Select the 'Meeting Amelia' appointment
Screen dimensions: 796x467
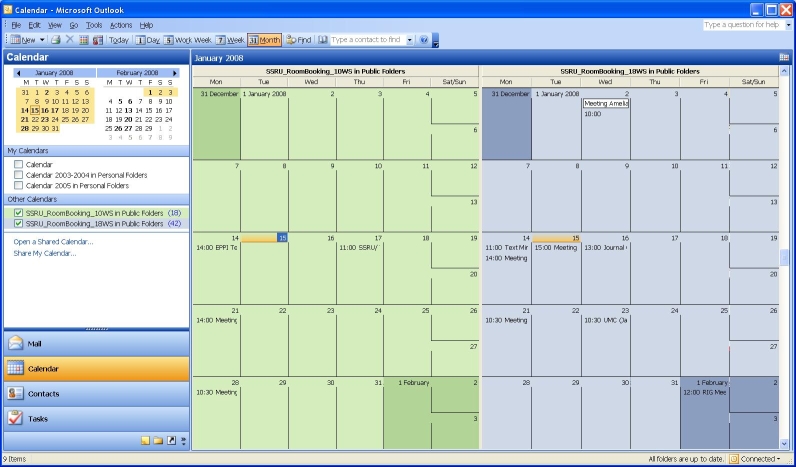click(x=606, y=104)
